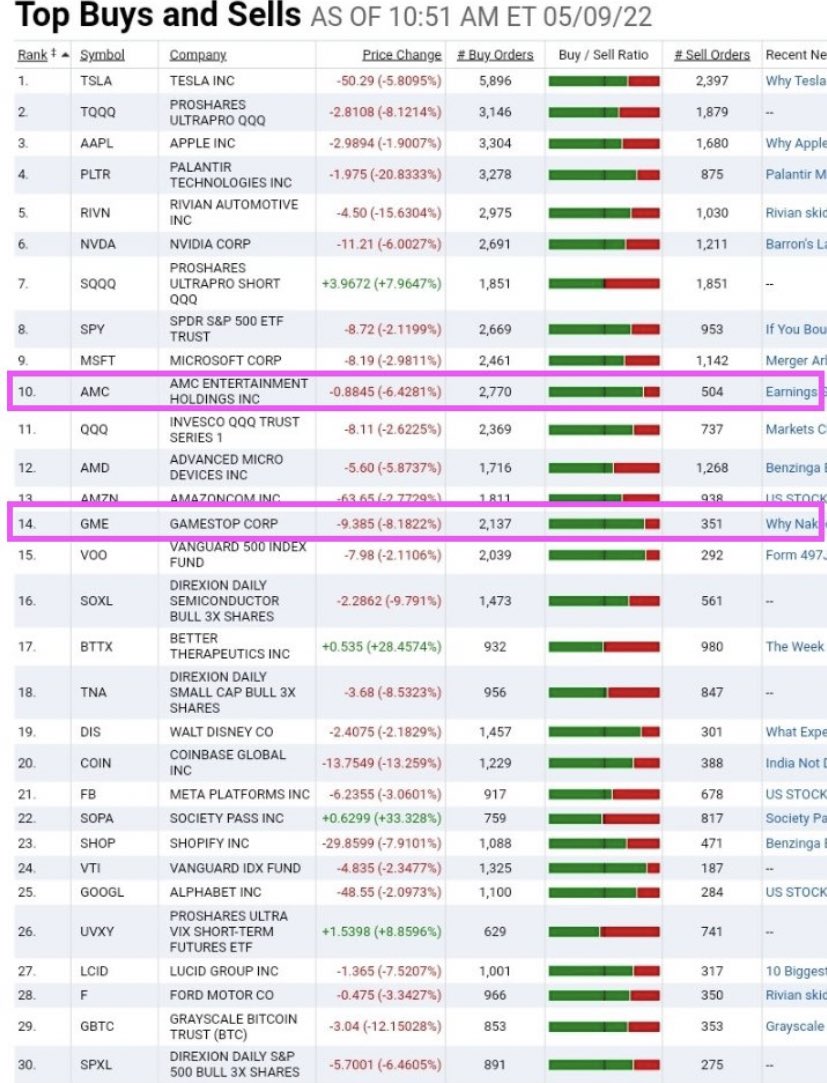Click TSLA buy orders value 5,896
Image resolution: width=827 pixels, height=1083 pixels.
pyautogui.click(x=495, y=81)
